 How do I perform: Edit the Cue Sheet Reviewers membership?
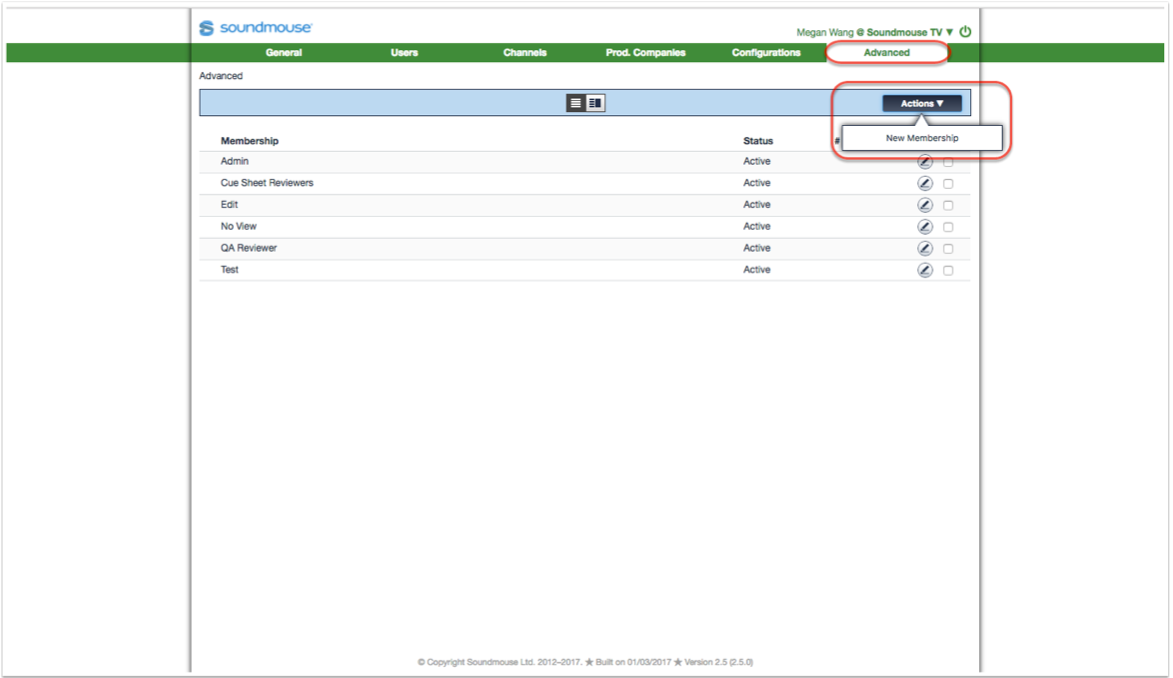point(925,183)
